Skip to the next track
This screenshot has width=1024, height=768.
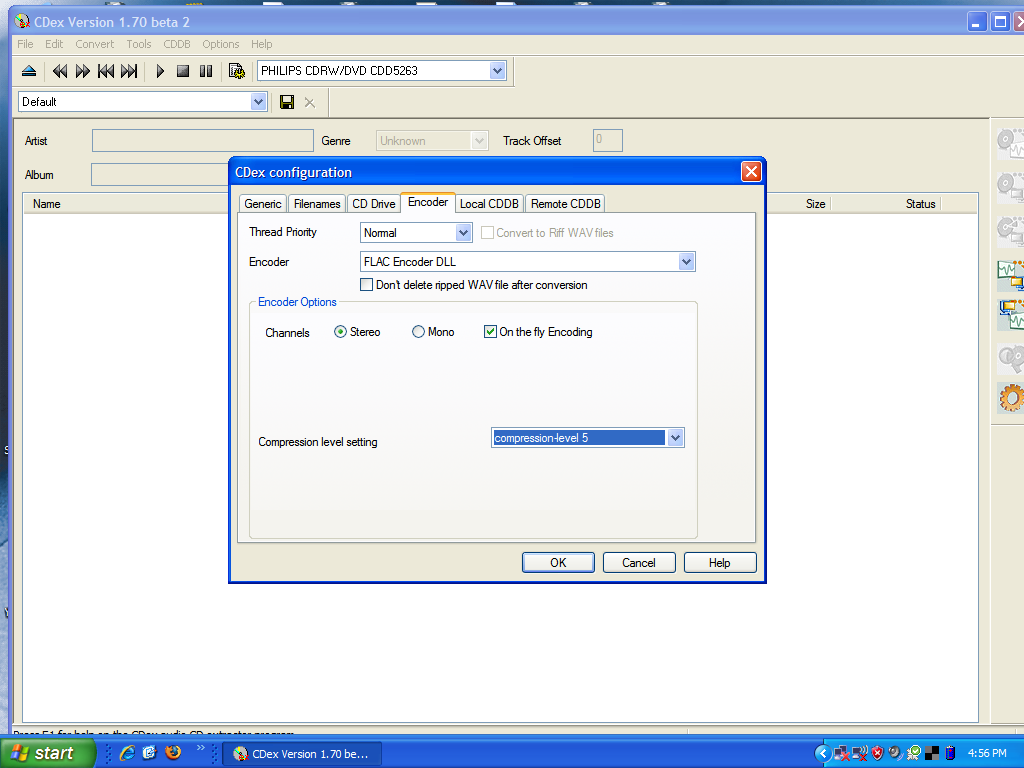[x=129, y=71]
